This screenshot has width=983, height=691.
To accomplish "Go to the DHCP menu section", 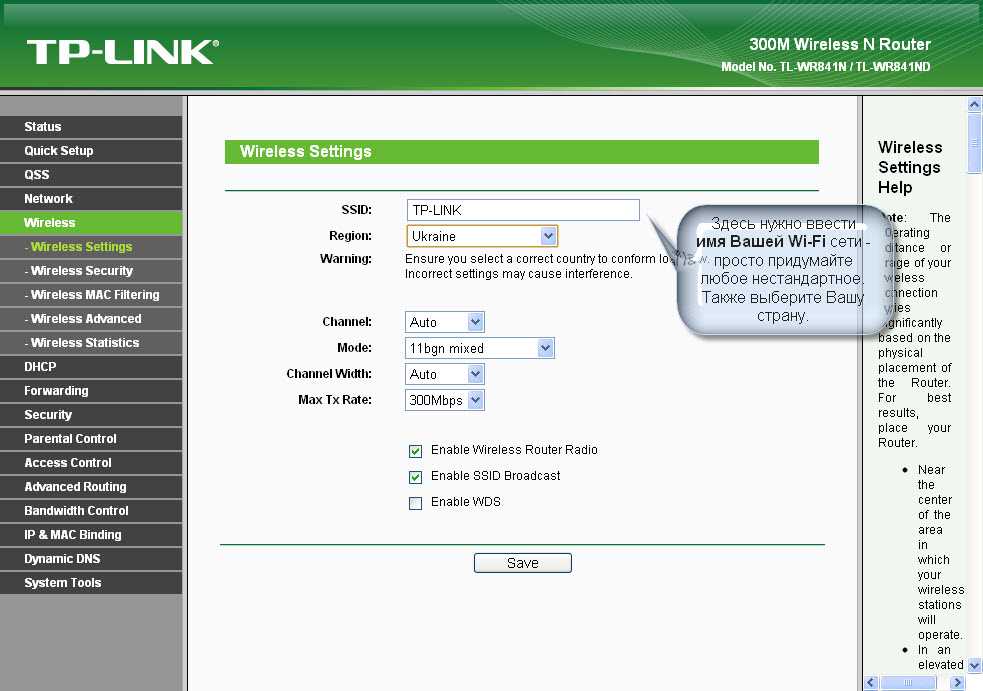I will pos(40,367).
